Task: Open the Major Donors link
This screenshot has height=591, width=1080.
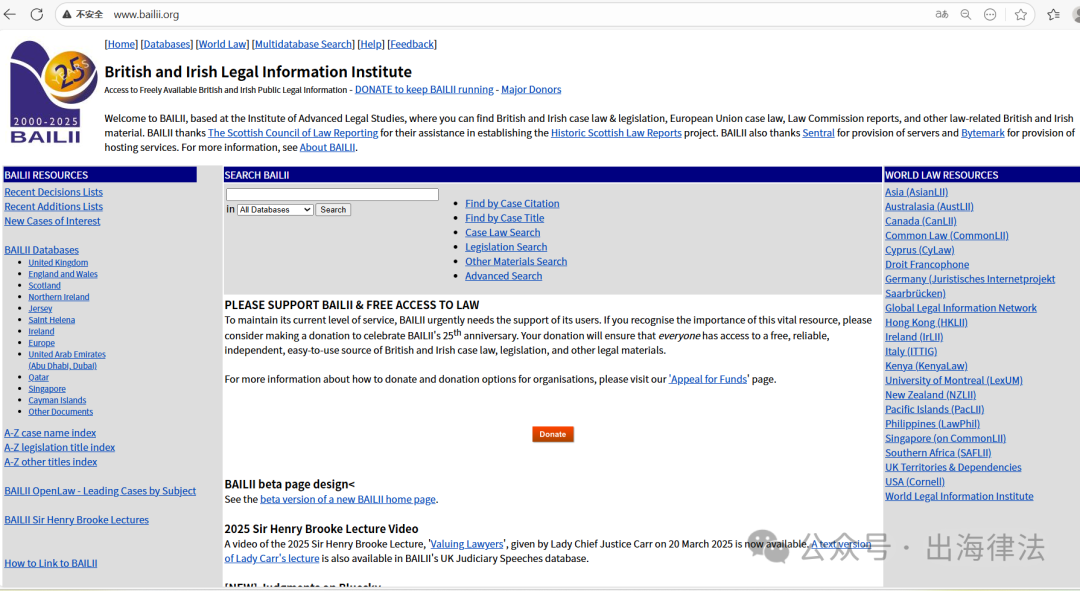Action: [x=531, y=90]
